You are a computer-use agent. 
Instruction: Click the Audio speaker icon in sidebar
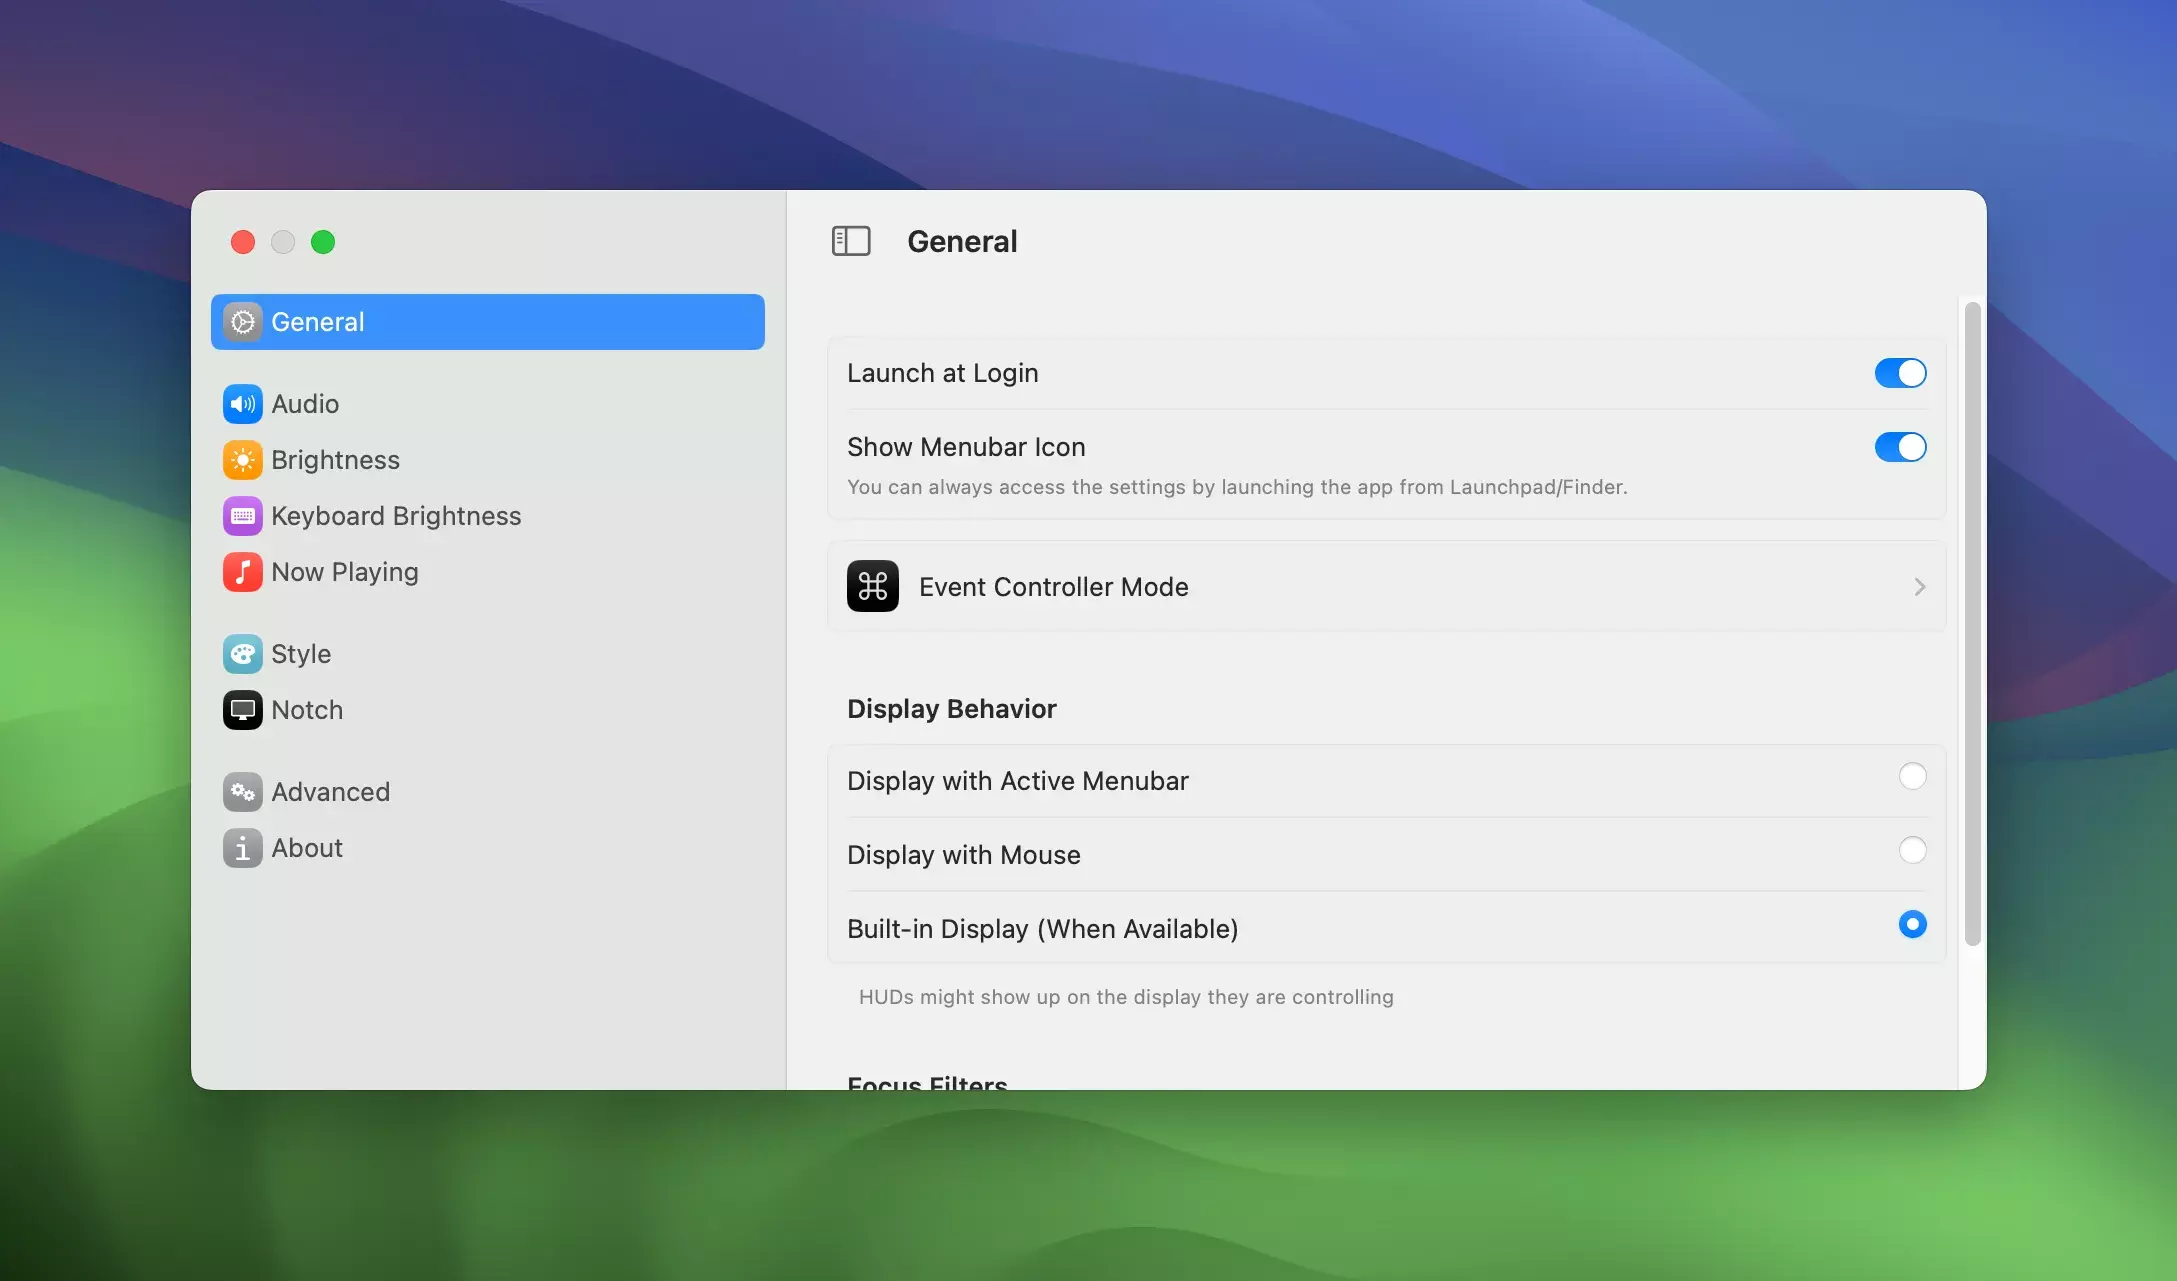pos(242,404)
